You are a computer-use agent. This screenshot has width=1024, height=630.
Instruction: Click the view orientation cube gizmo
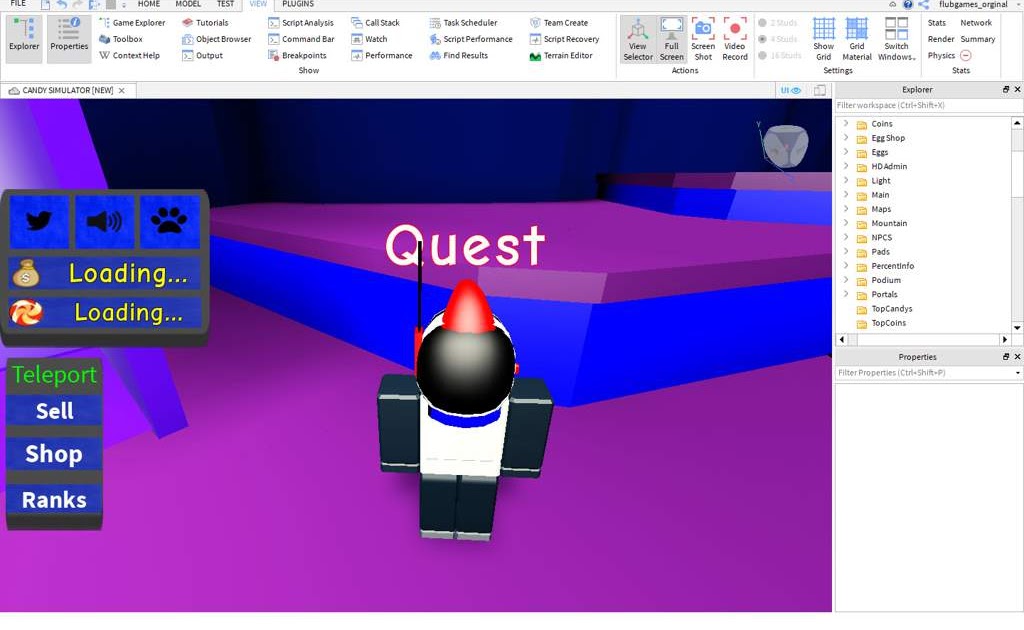pos(785,147)
